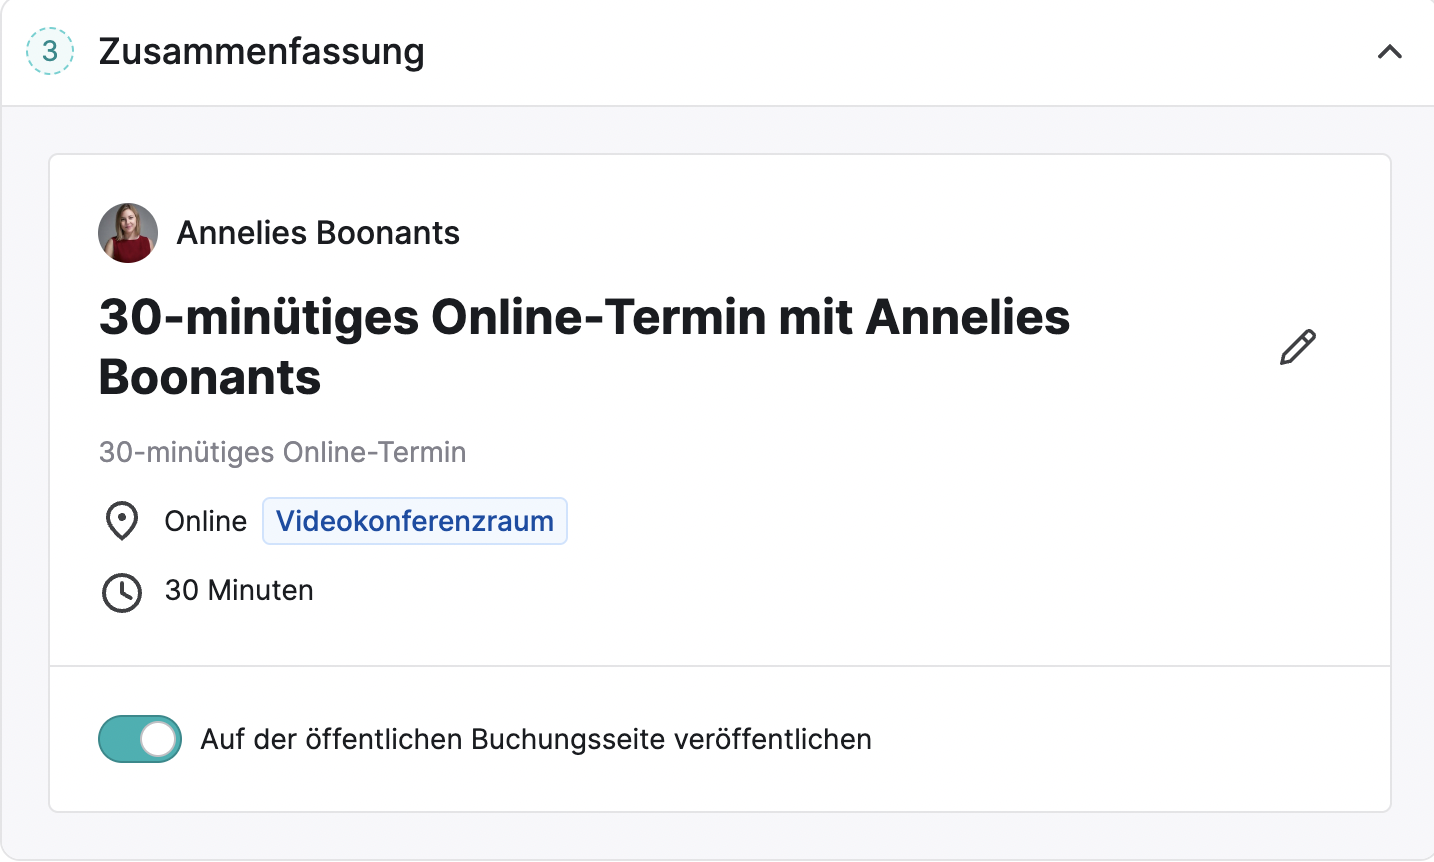
Task: Click the step 3 circle icon
Action: [50, 51]
